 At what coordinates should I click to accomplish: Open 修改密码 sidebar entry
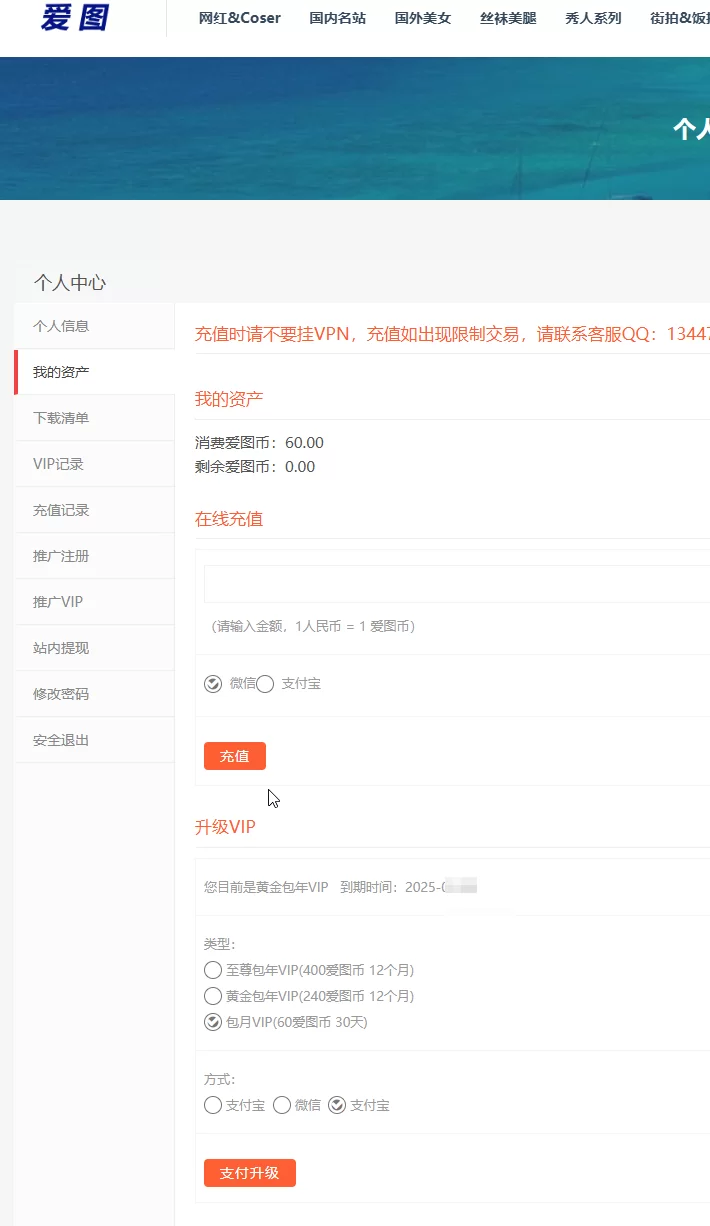coord(94,694)
